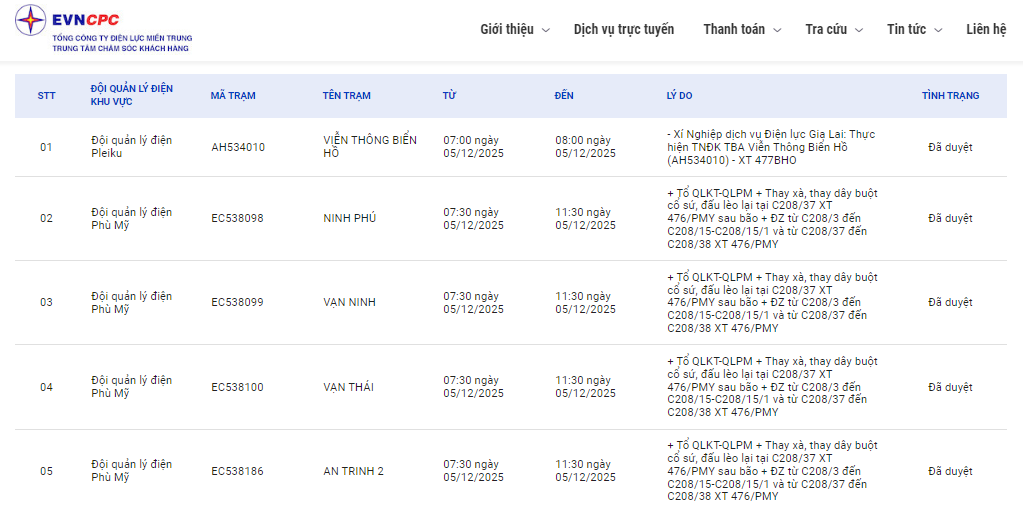Click the Mã trạm column header
This screenshot has height=512, width=1023.
tap(233, 96)
